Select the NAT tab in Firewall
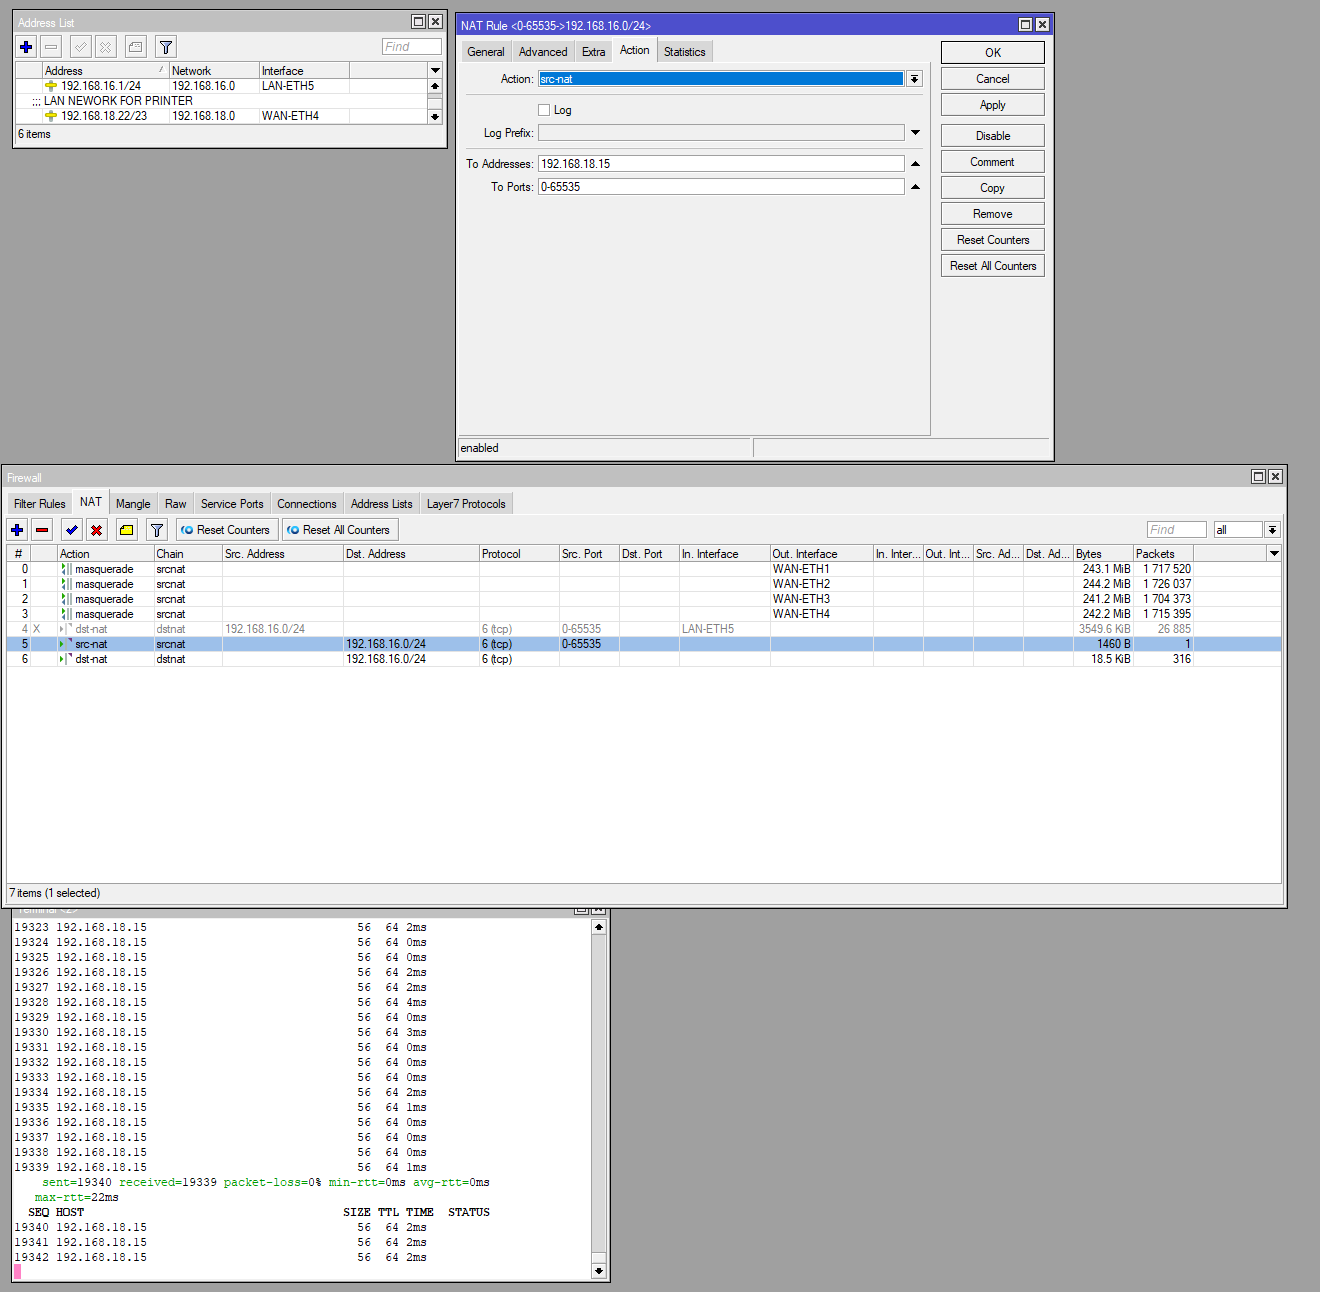This screenshot has width=1320, height=1292. pos(91,502)
